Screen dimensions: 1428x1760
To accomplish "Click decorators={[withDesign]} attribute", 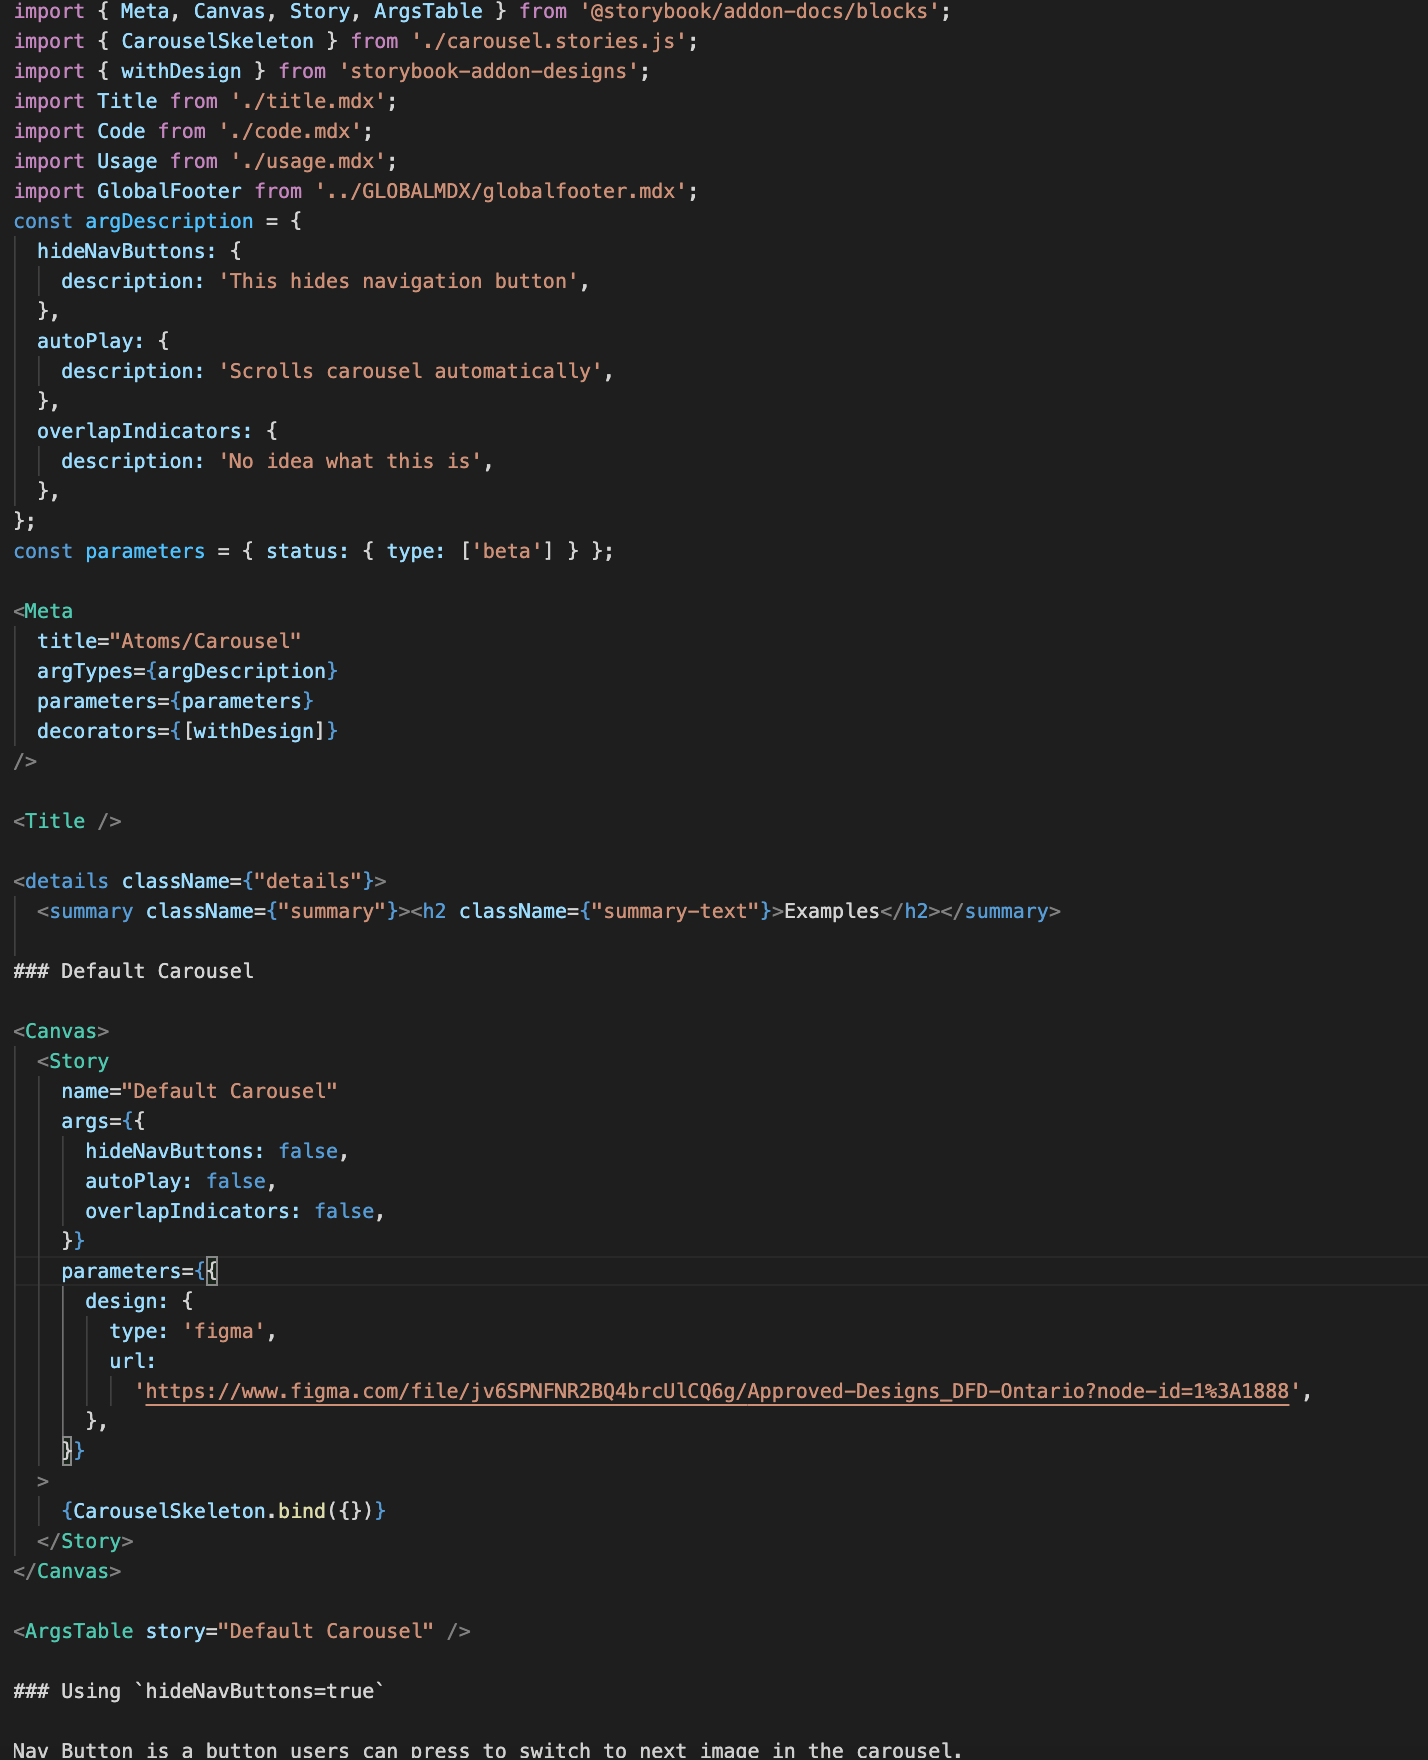I will coord(187,731).
